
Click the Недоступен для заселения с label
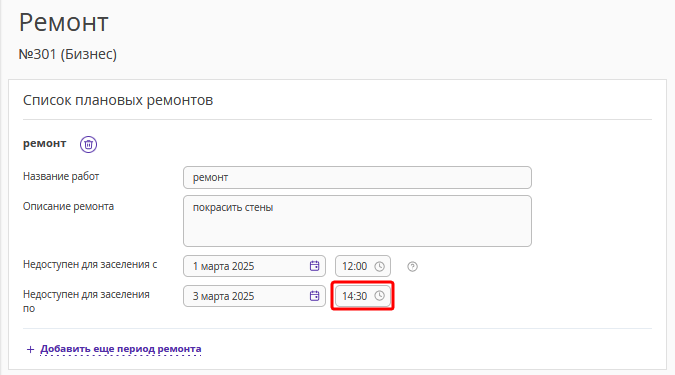[x=90, y=264]
